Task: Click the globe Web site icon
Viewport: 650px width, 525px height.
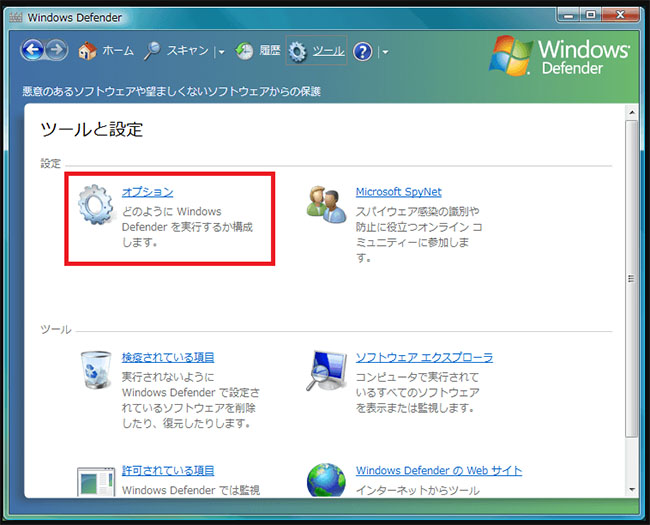Action: 326,480
